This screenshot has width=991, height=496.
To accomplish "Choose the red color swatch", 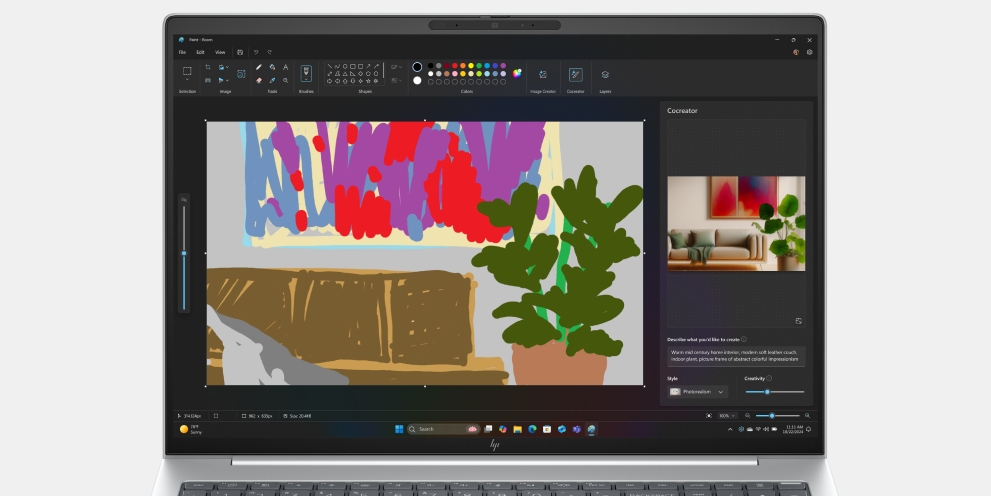I will [x=454, y=66].
